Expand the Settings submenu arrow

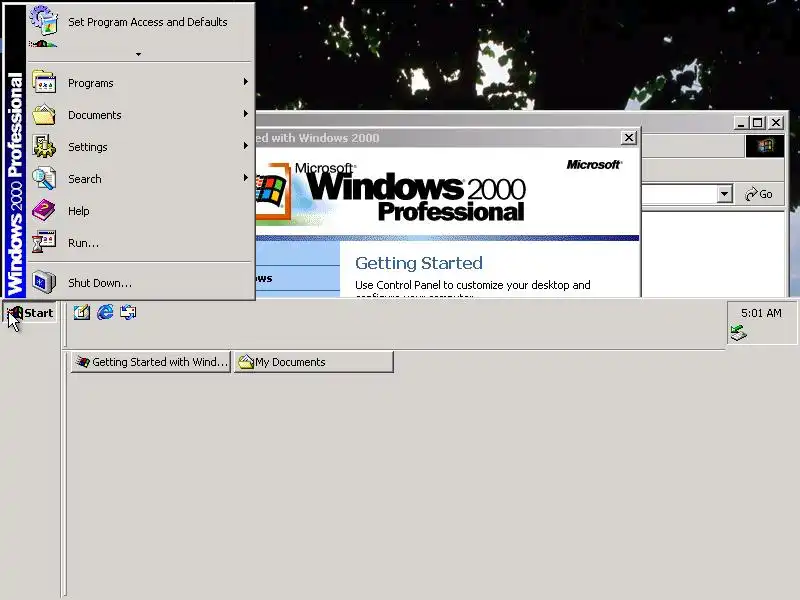point(246,146)
